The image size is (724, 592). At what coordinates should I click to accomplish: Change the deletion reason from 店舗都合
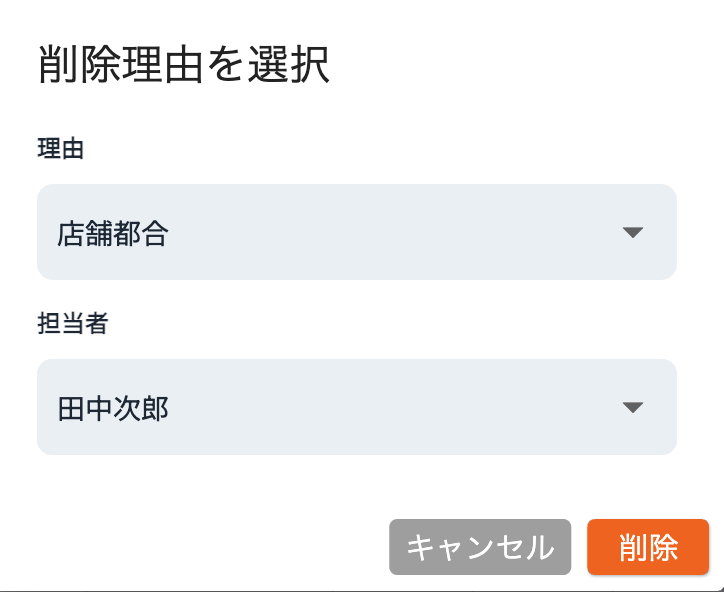[x=356, y=232]
